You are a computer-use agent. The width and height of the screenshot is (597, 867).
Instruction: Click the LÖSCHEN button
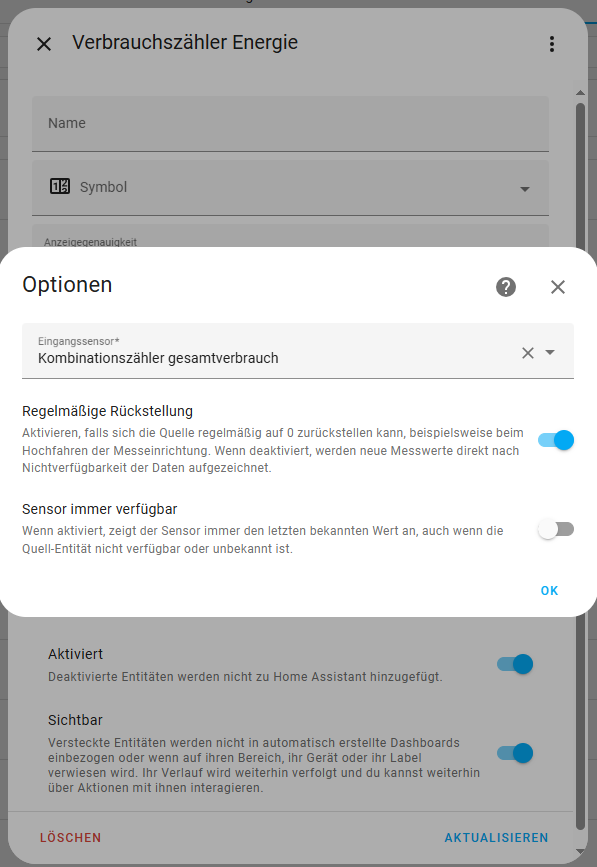click(x=70, y=838)
